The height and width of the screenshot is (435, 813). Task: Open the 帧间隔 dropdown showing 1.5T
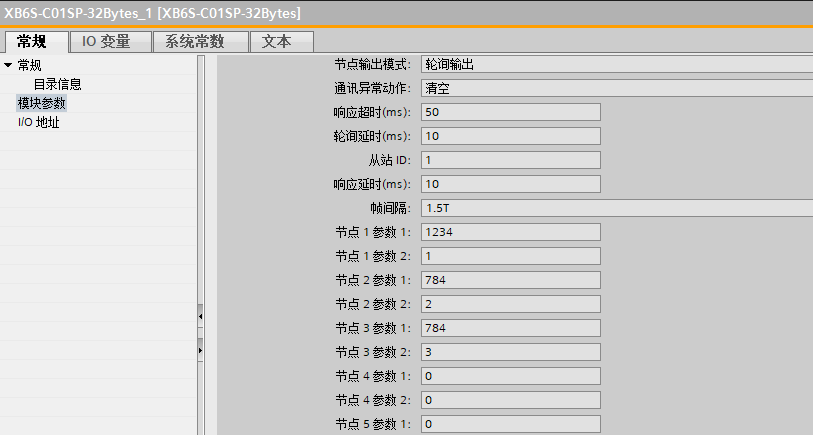pos(615,208)
